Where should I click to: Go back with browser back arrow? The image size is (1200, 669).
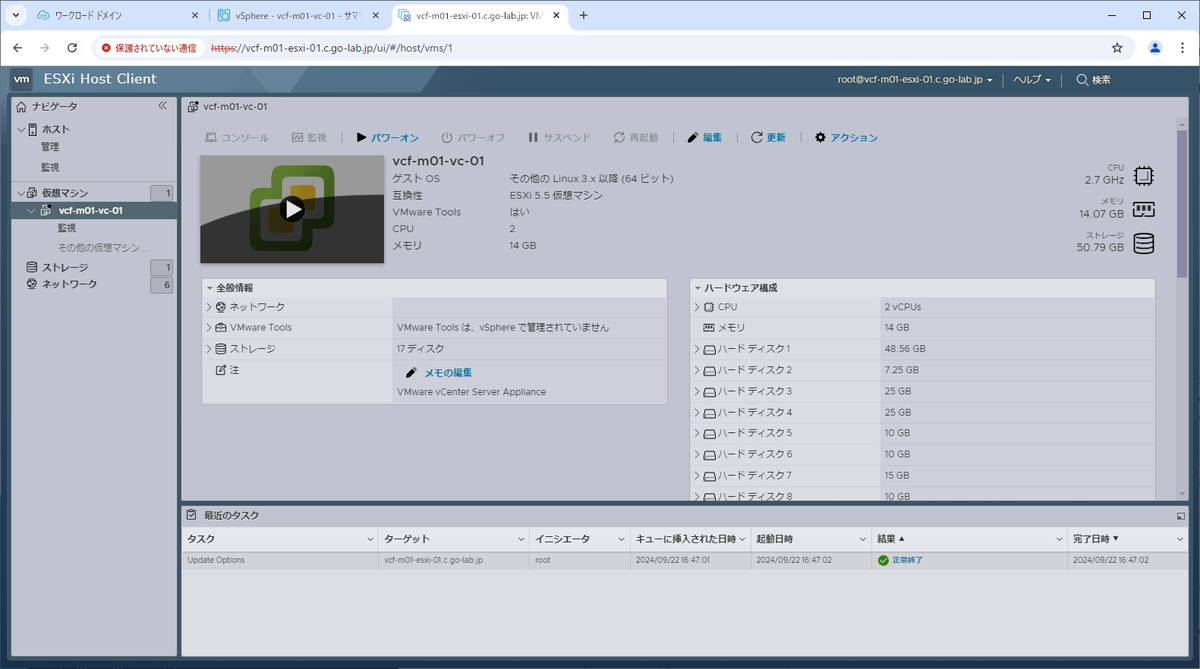17,47
